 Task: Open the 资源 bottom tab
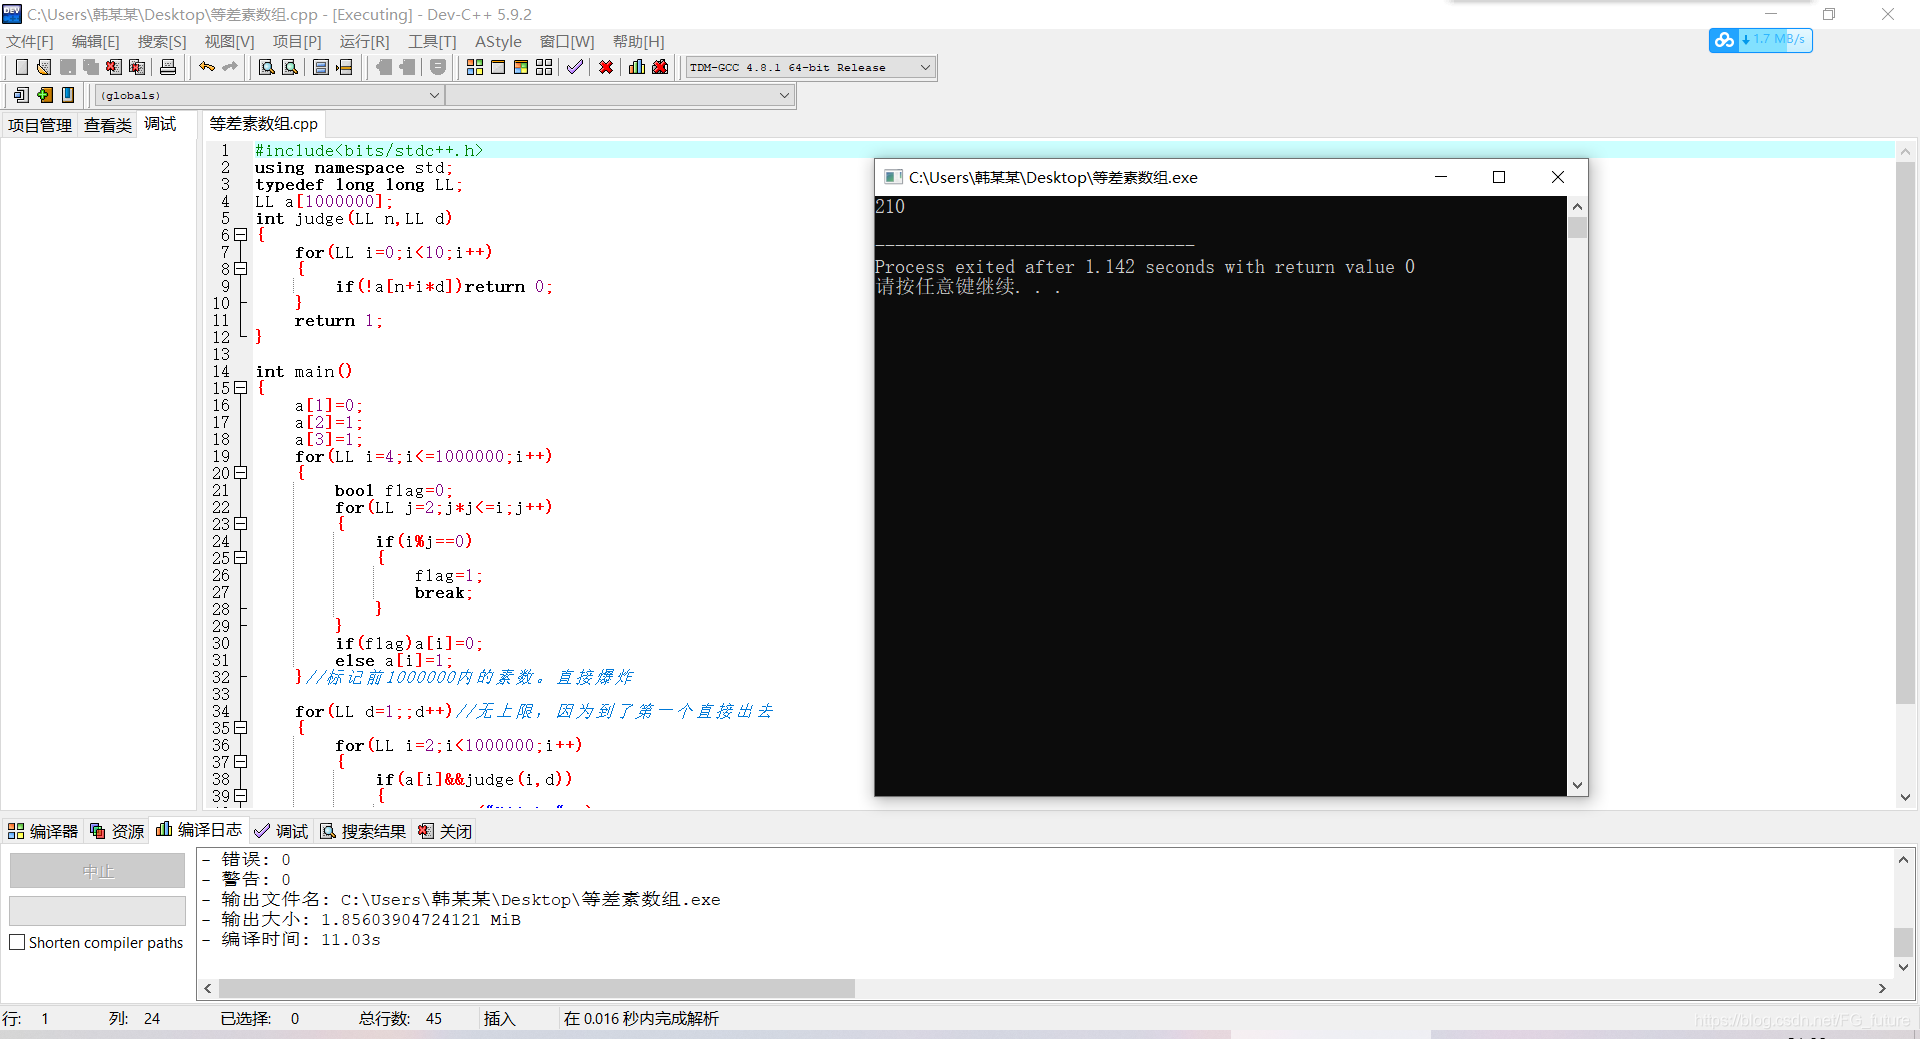[x=117, y=831]
